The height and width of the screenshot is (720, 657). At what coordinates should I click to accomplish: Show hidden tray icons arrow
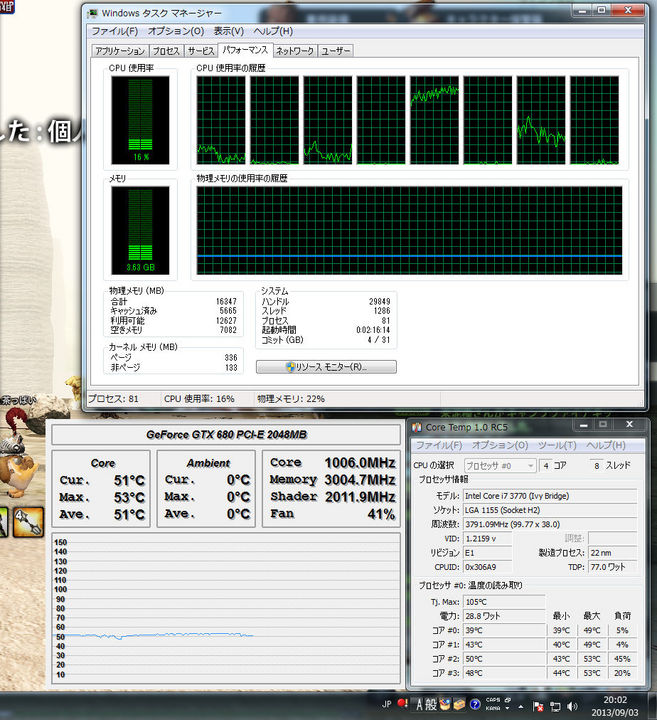521,706
